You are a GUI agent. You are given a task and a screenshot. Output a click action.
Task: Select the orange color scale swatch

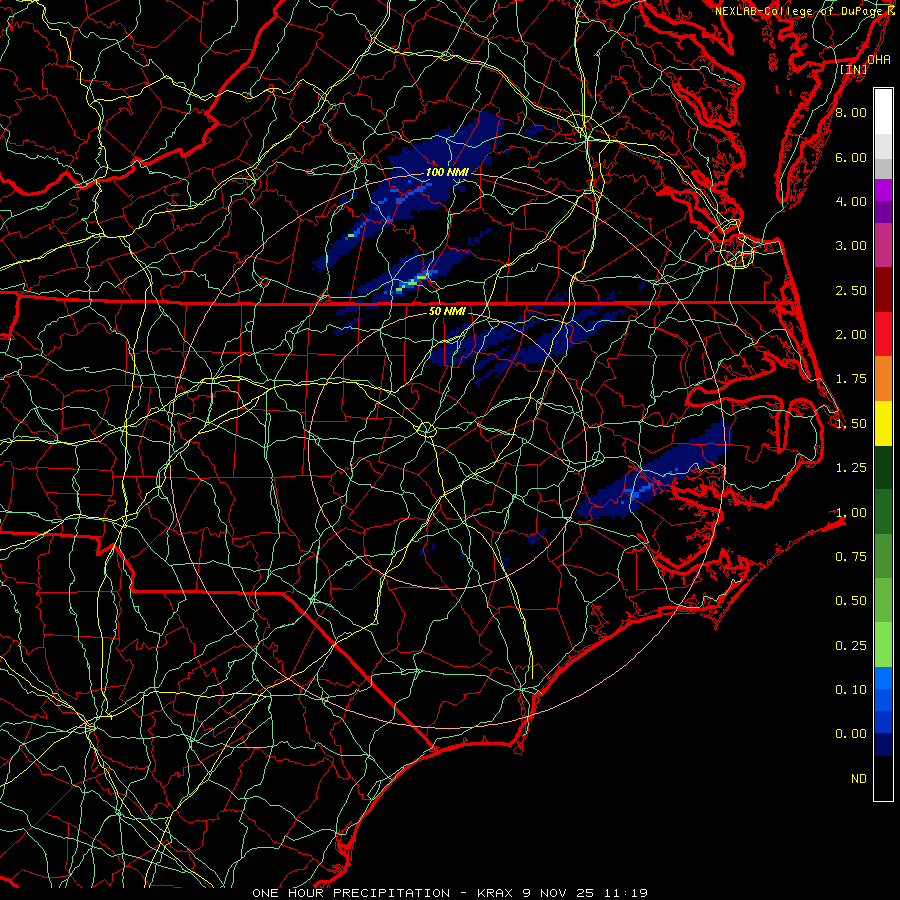tap(883, 379)
